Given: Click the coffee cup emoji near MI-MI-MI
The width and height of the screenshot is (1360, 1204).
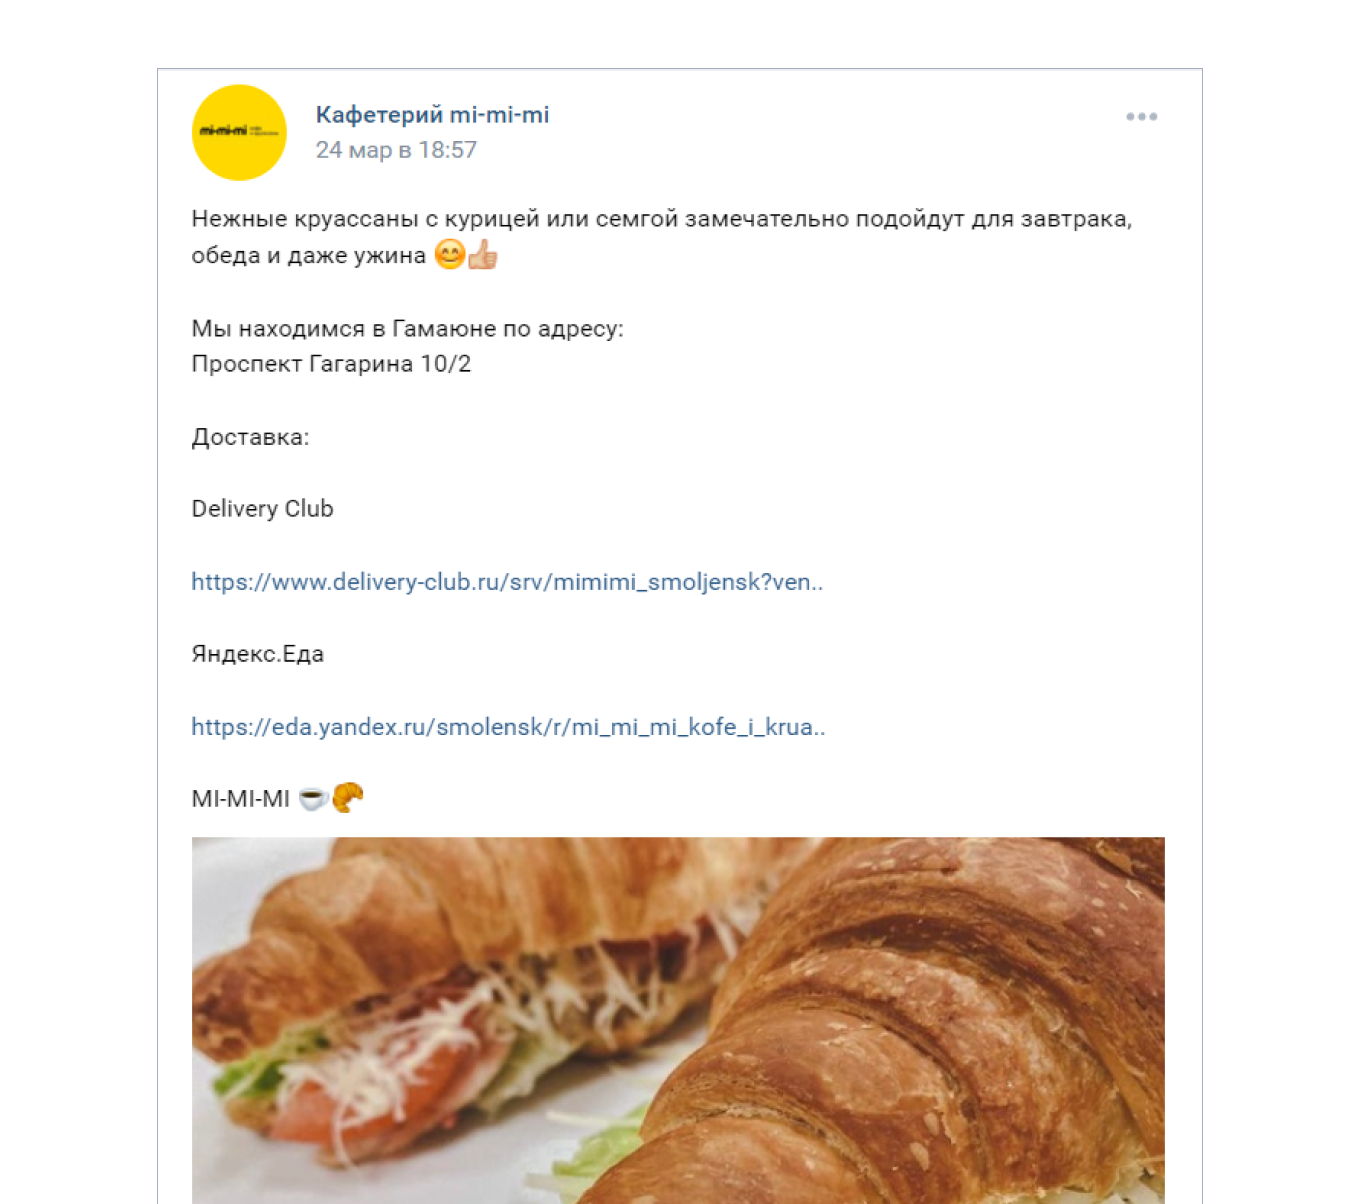Looking at the screenshot, I should point(314,797).
